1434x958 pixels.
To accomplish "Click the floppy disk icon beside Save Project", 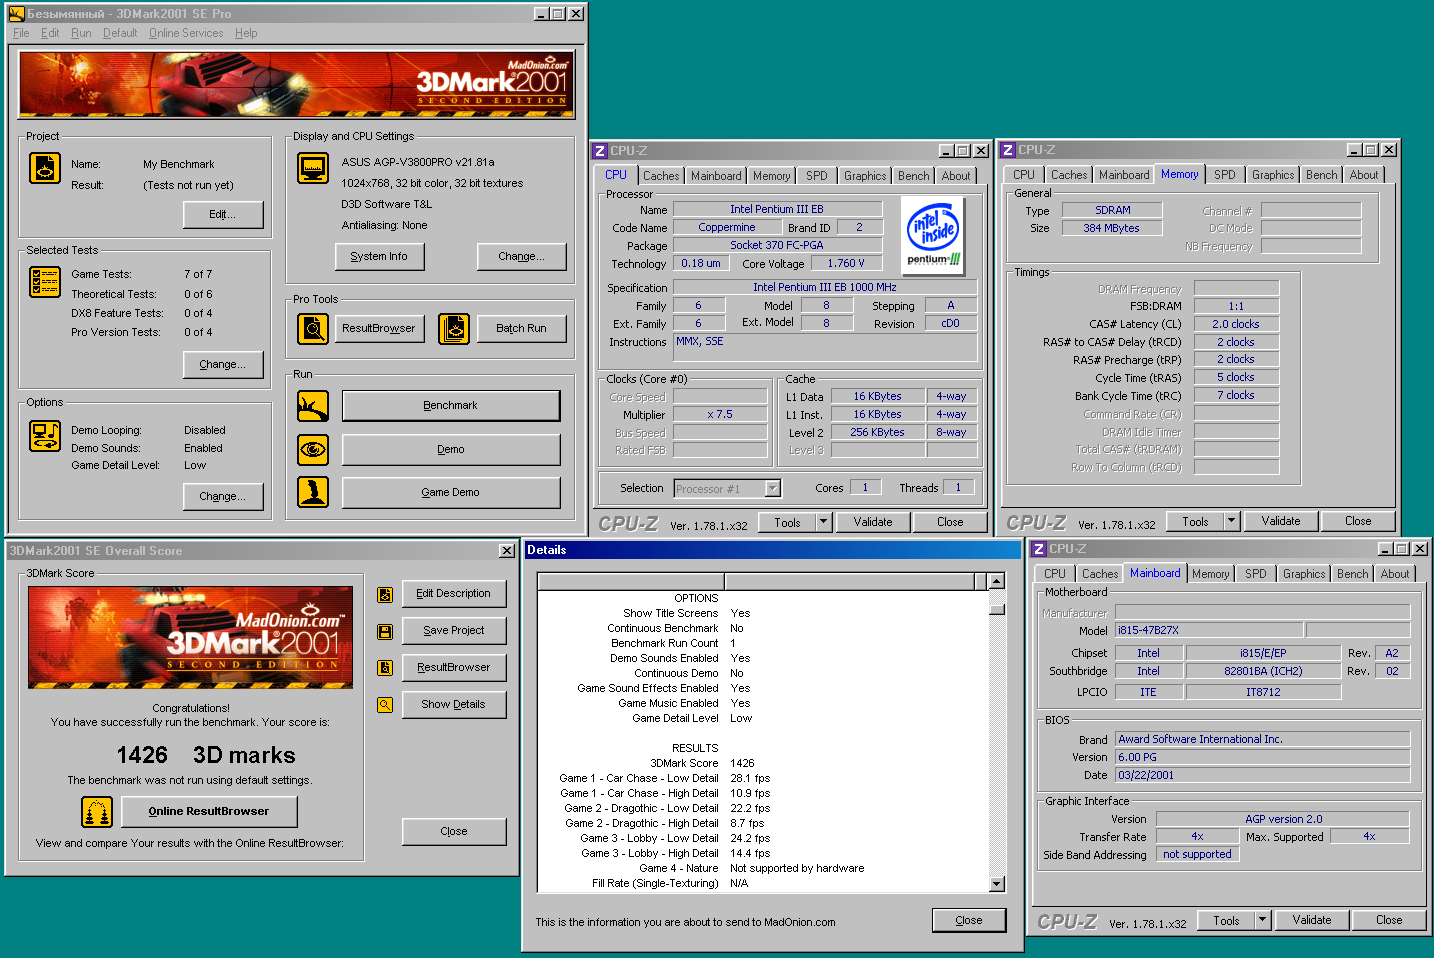I will pyautogui.click(x=385, y=631).
